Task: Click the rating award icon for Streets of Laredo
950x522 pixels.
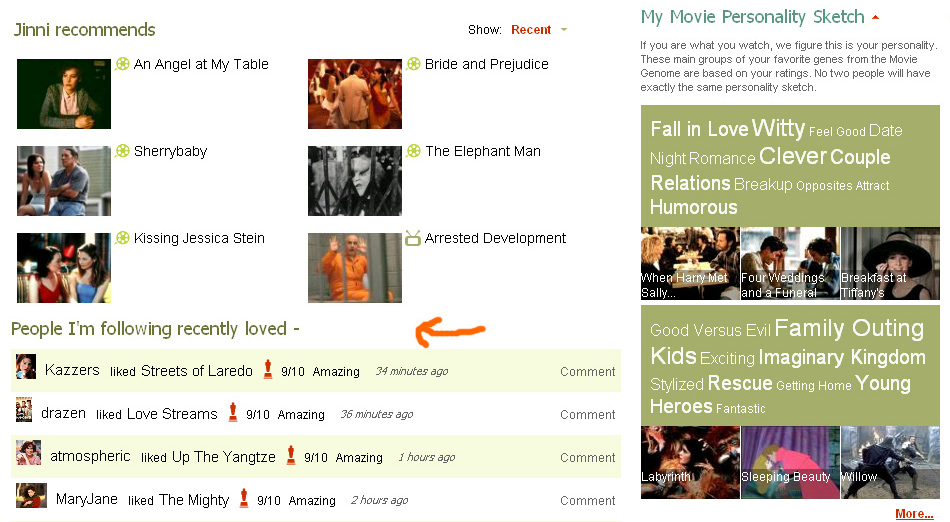Action: pos(268,370)
